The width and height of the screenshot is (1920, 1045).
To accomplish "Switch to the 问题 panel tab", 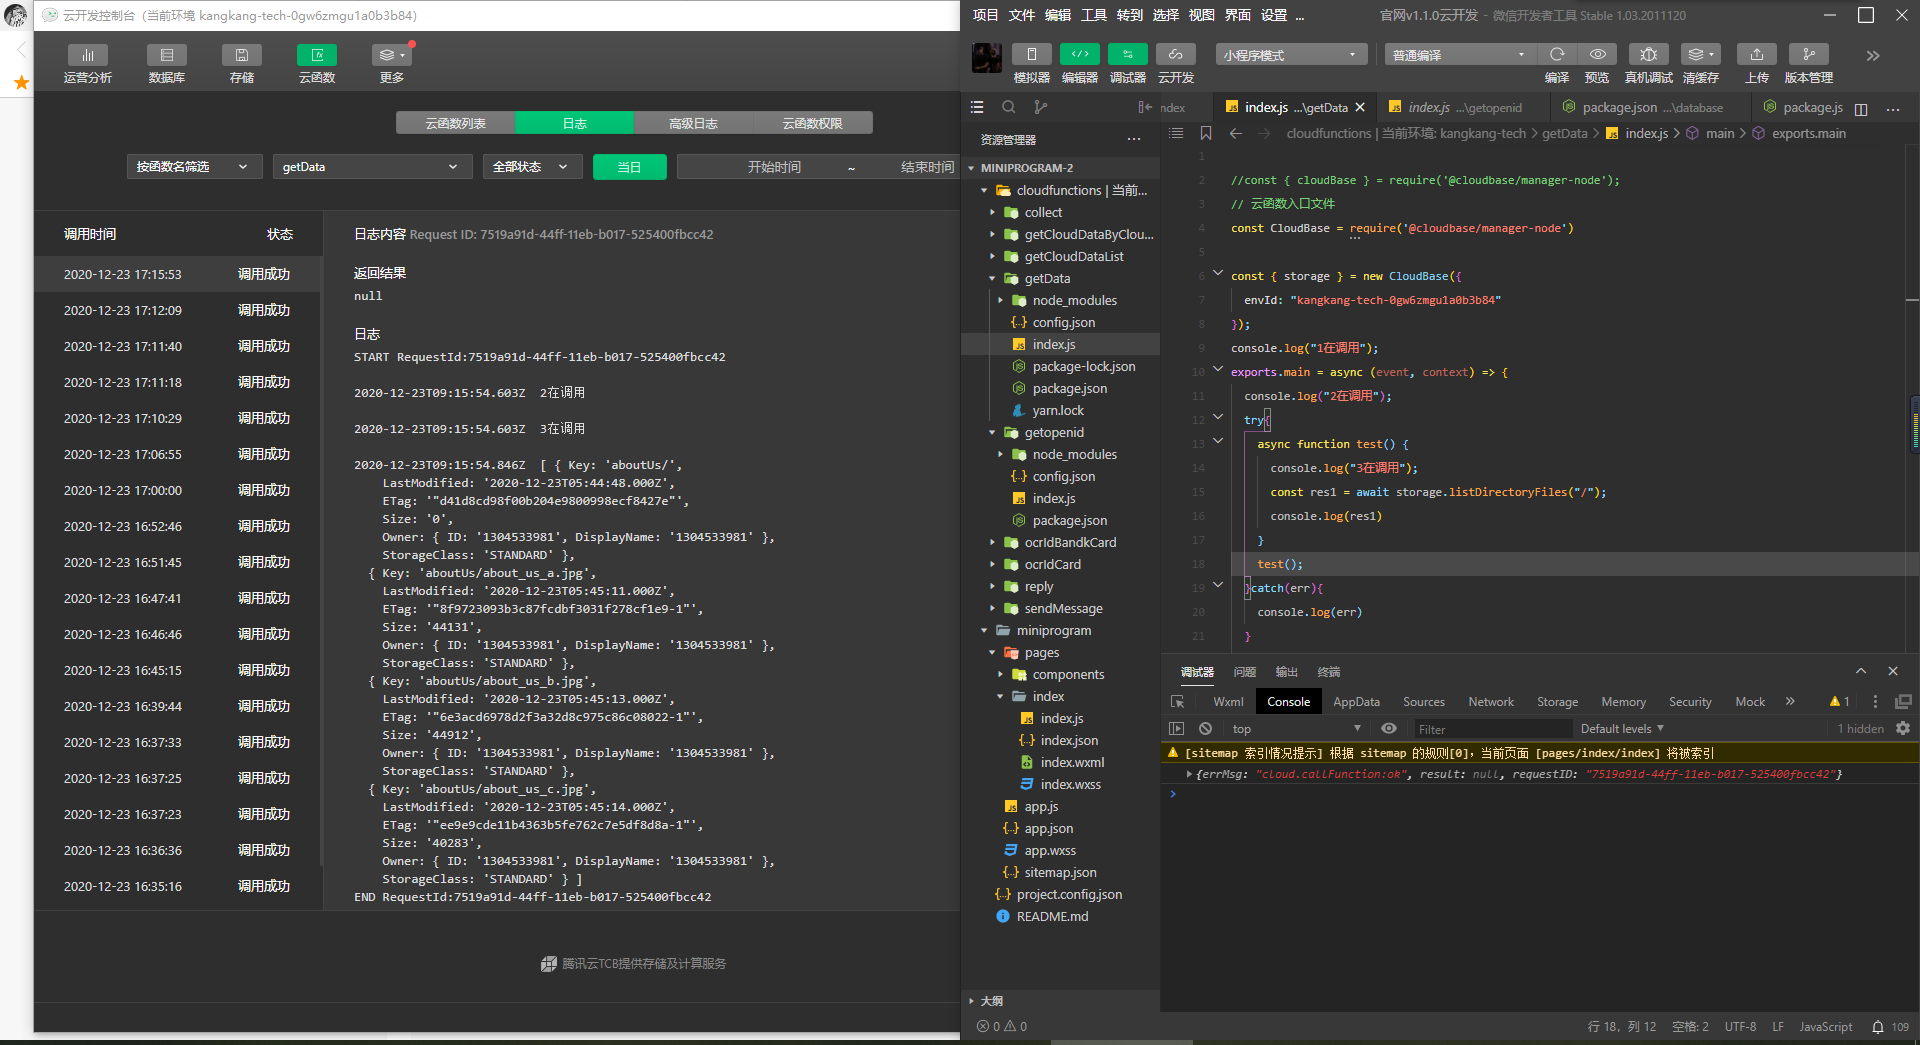I will (1245, 672).
